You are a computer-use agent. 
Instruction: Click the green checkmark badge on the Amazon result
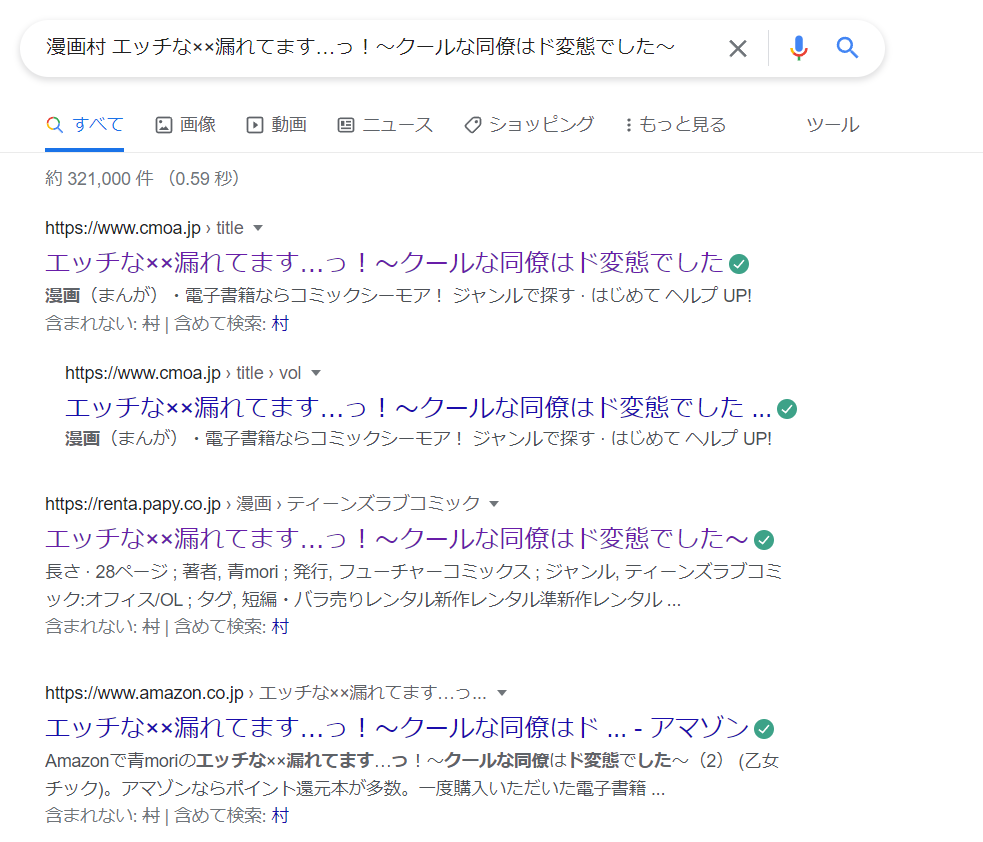pos(764,728)
